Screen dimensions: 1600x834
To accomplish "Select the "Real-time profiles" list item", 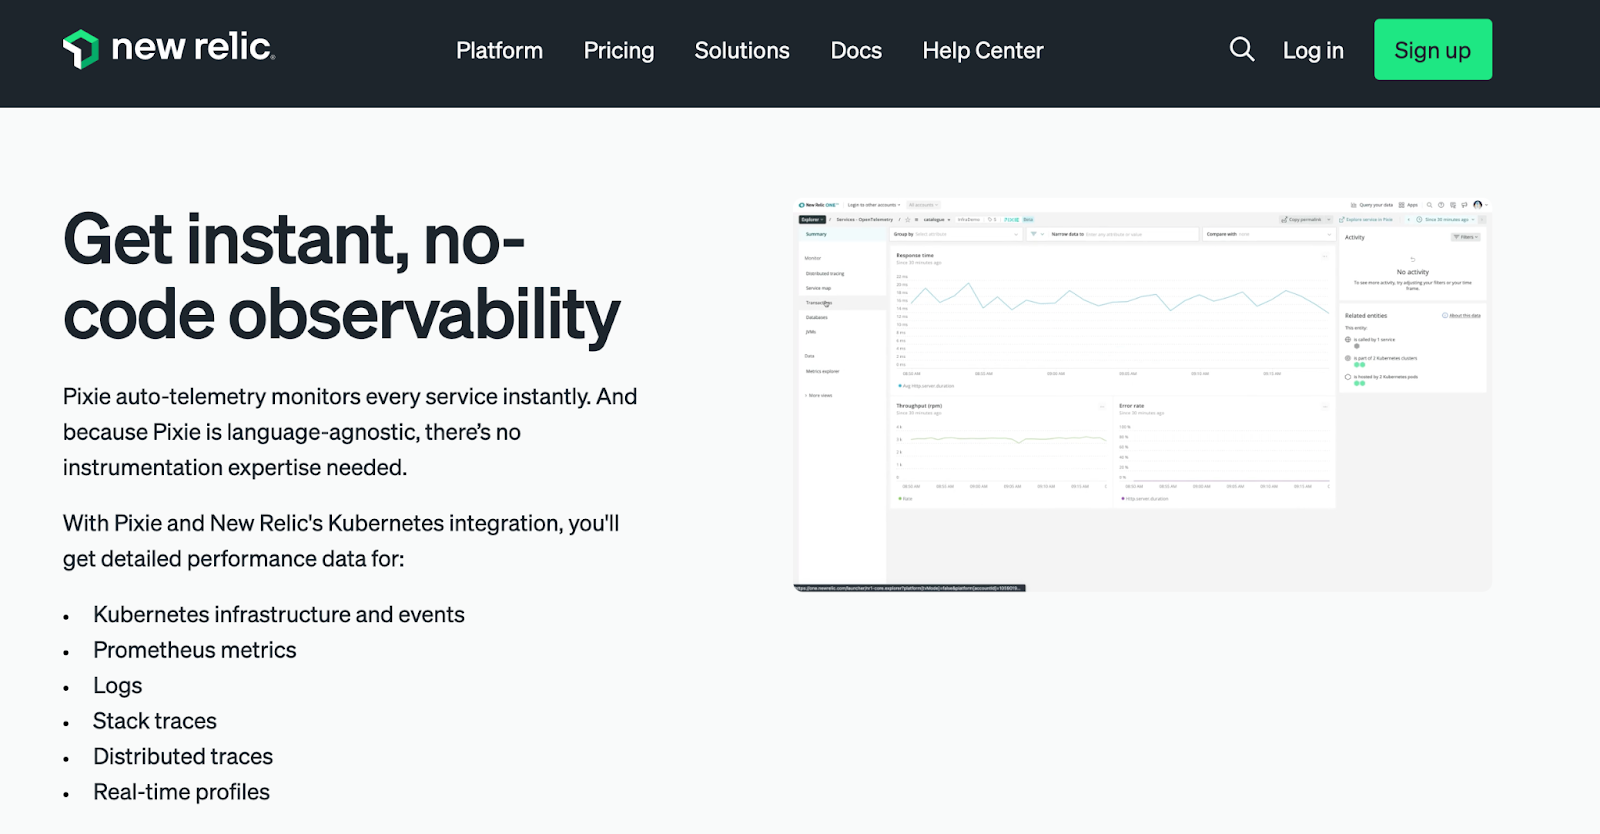I will tap(182, 792).
